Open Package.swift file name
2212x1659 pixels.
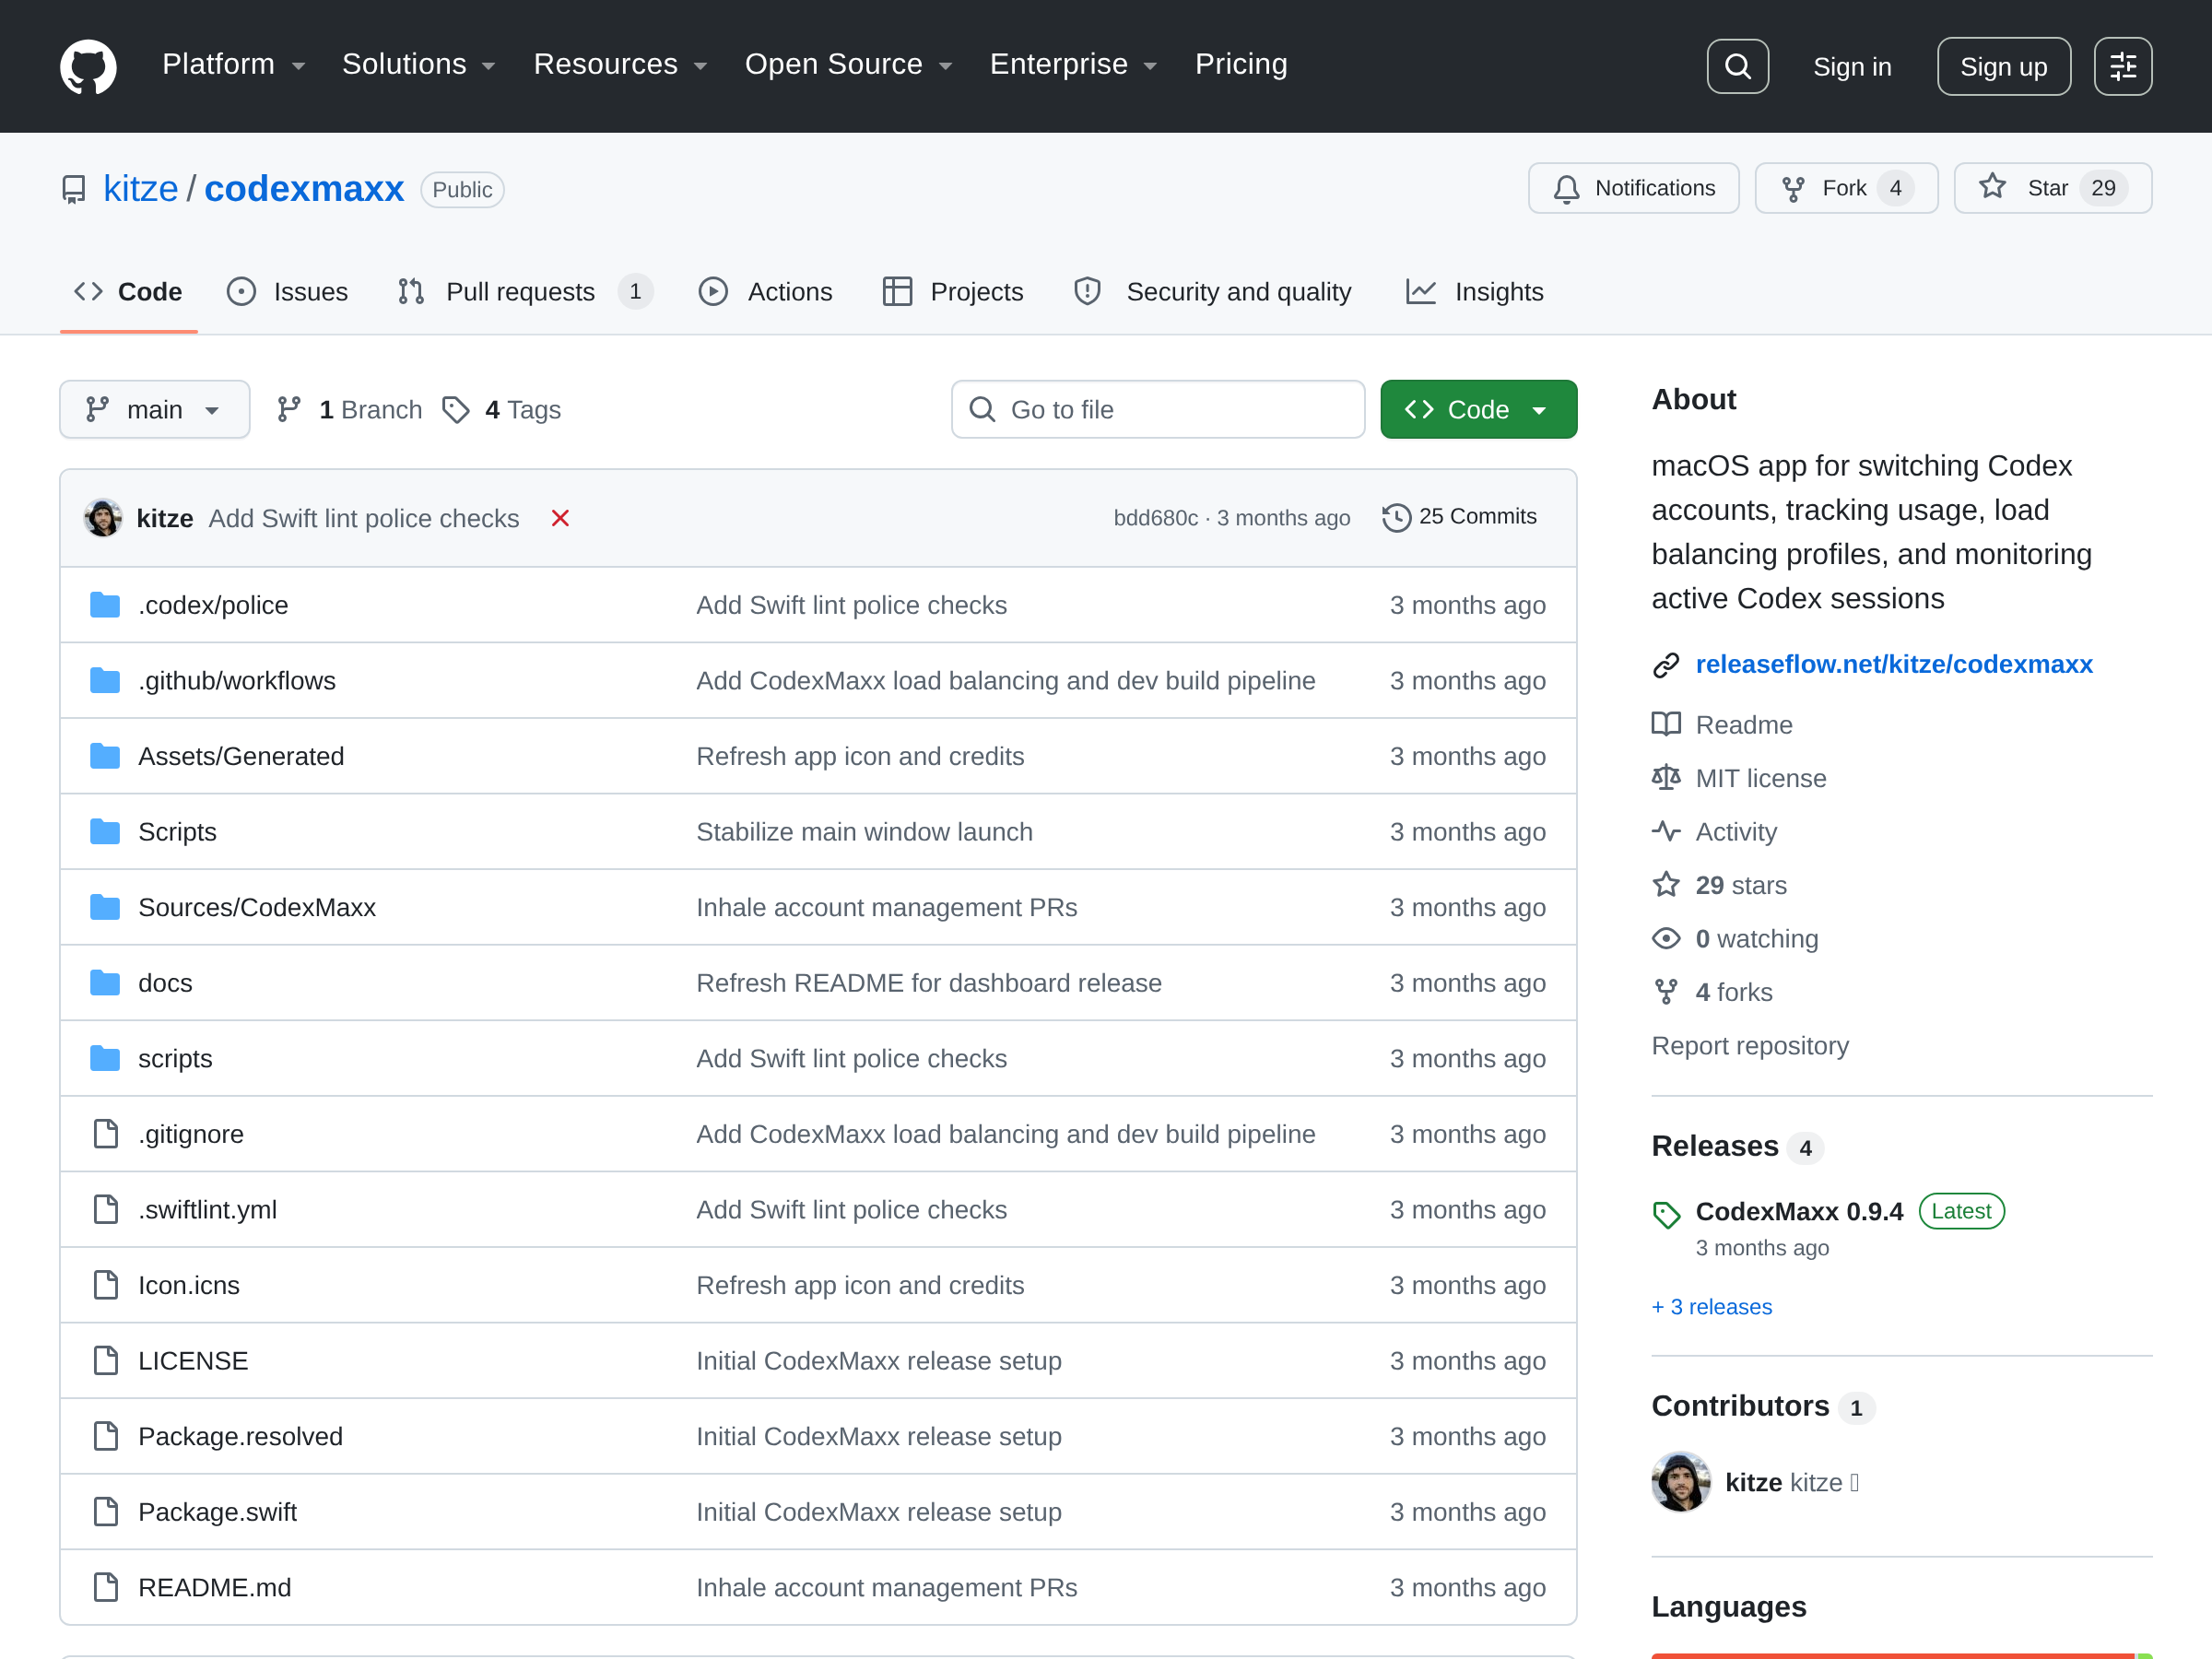click(217, 1512)
